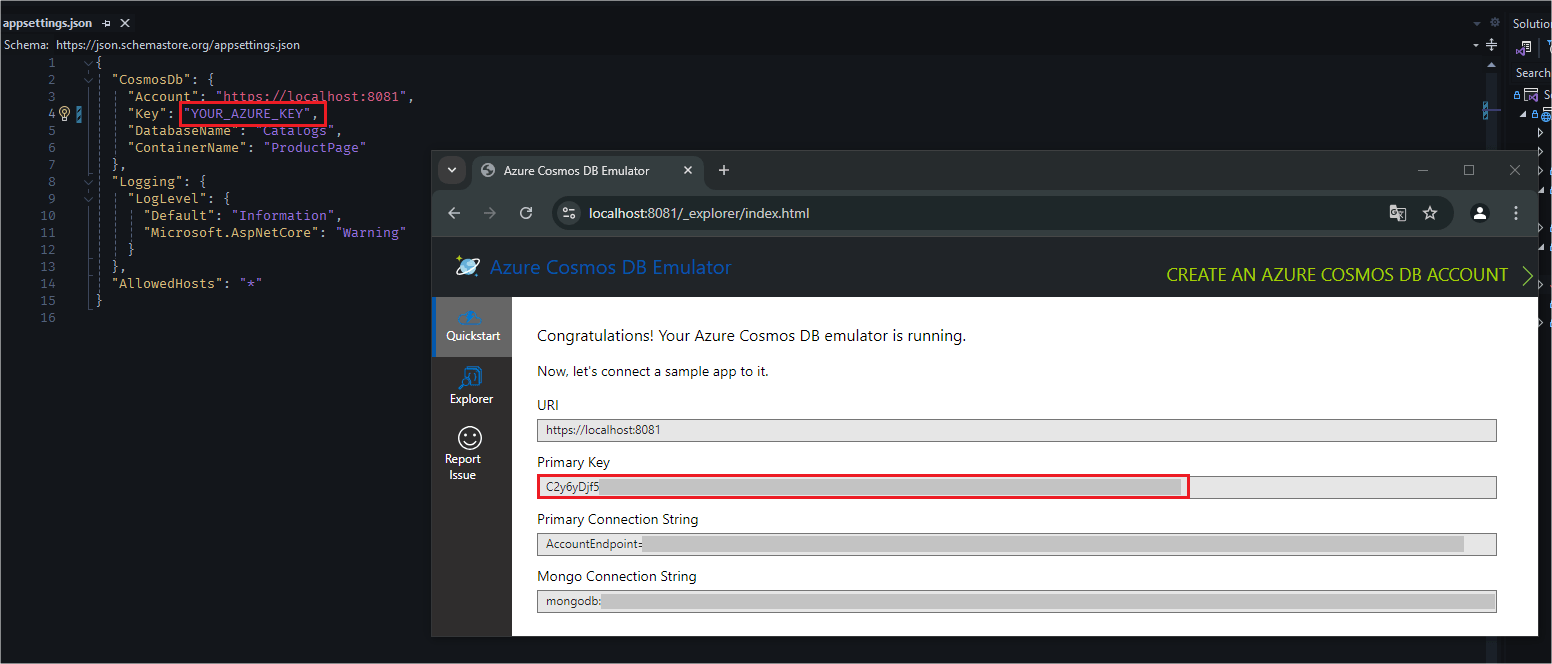This screenshot has width=1552, height=664.
Task: Select the appsettings.json tab
Action: tap(48, 23)
